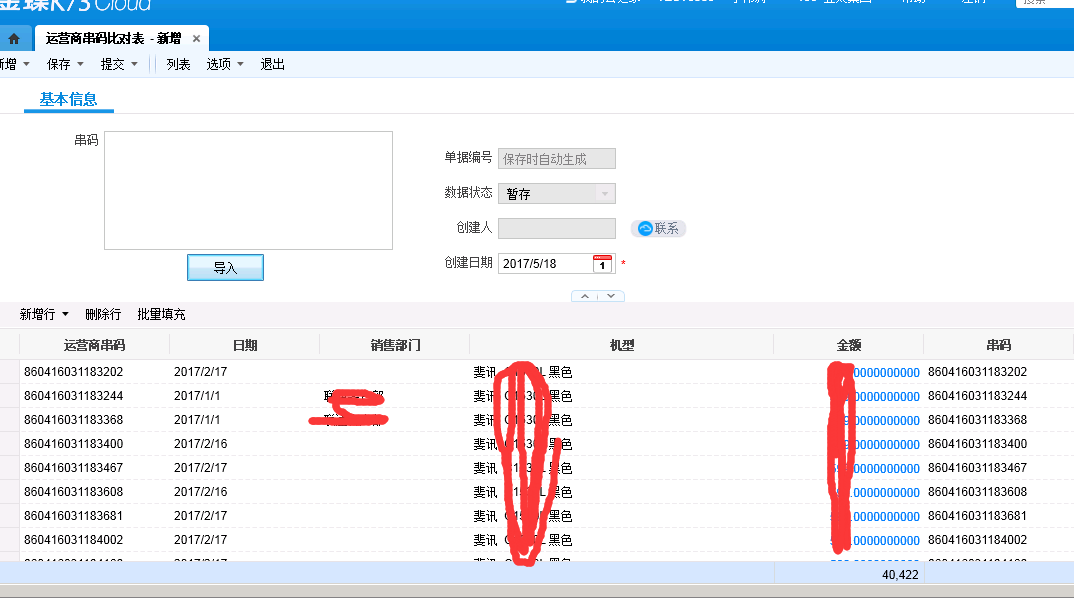Screen dimensions: 1074x598
Task: Click 退出 to exit the form
Action: click(273, 64)
